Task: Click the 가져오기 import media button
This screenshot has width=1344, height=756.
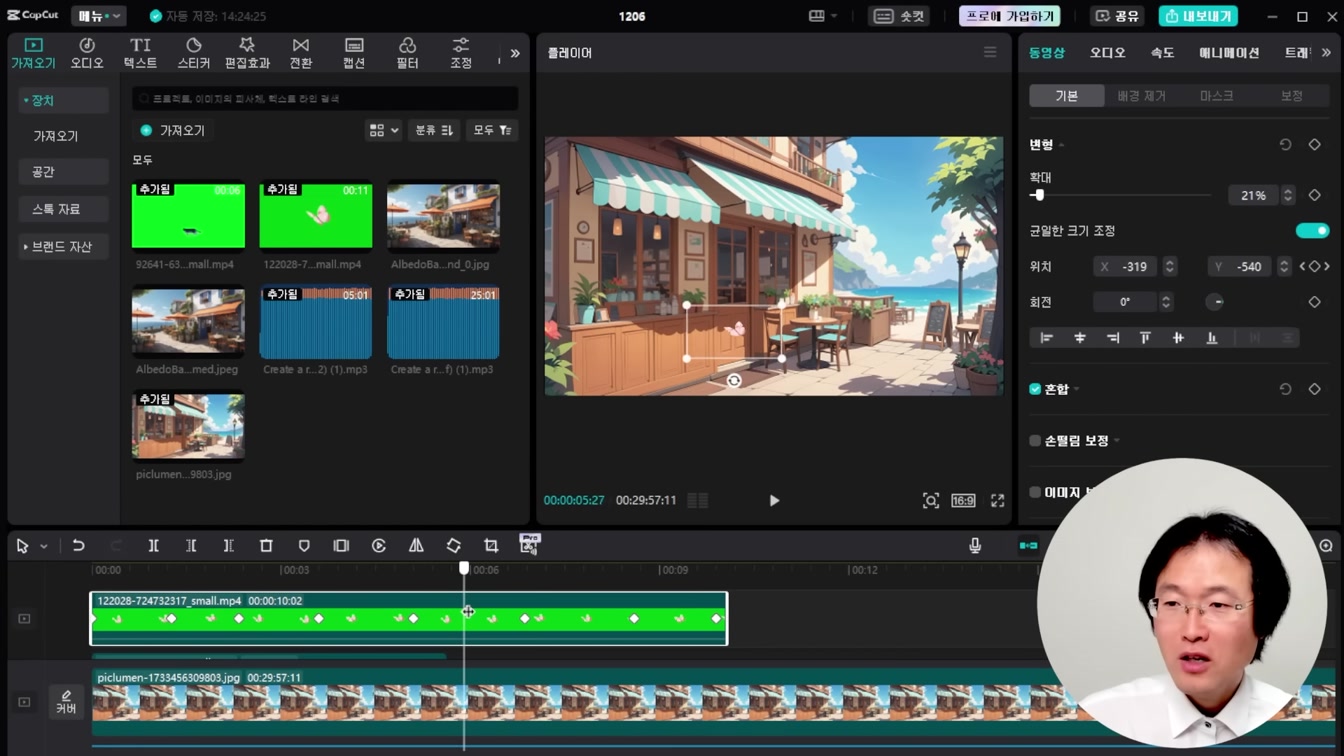Action: (x=173, y=130)
